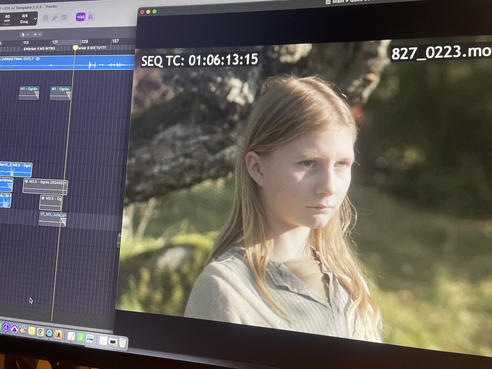
Task: Open Google Chrome from the Dock
Action: (x=40, y=332)
